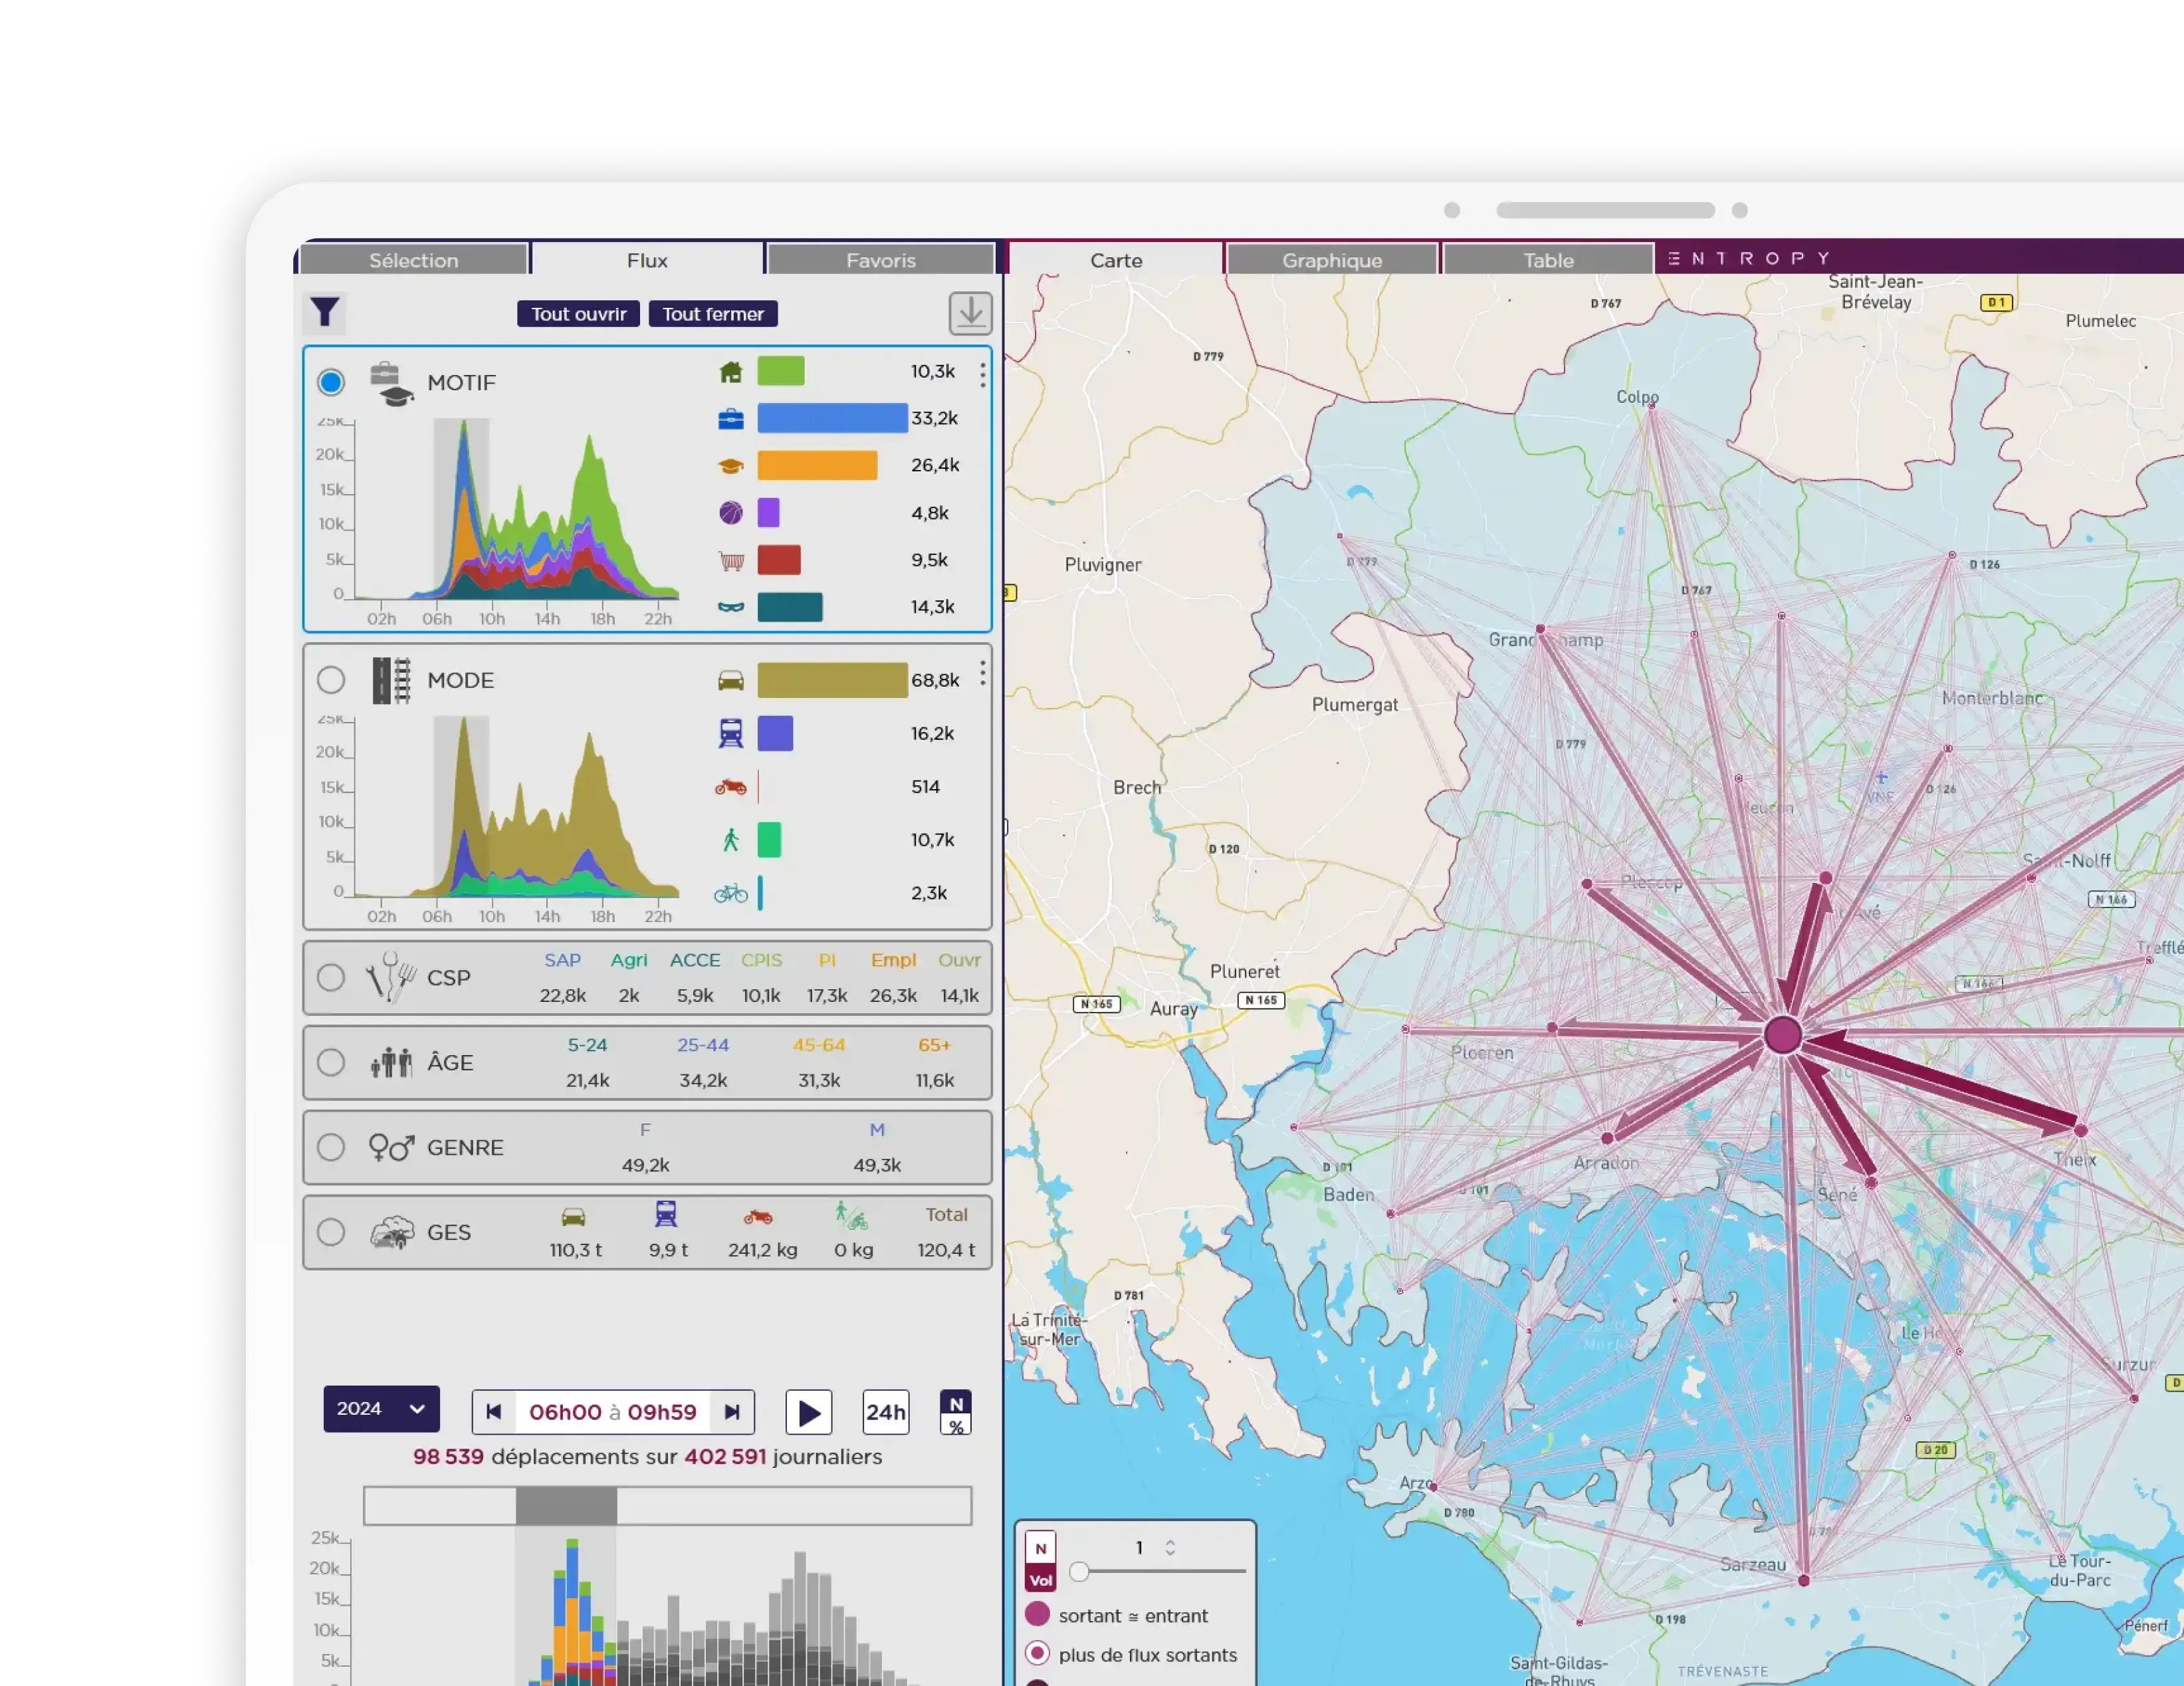2184x1686 pixels.
Task: Select the MODE radio button
Action: click(331, 680)
